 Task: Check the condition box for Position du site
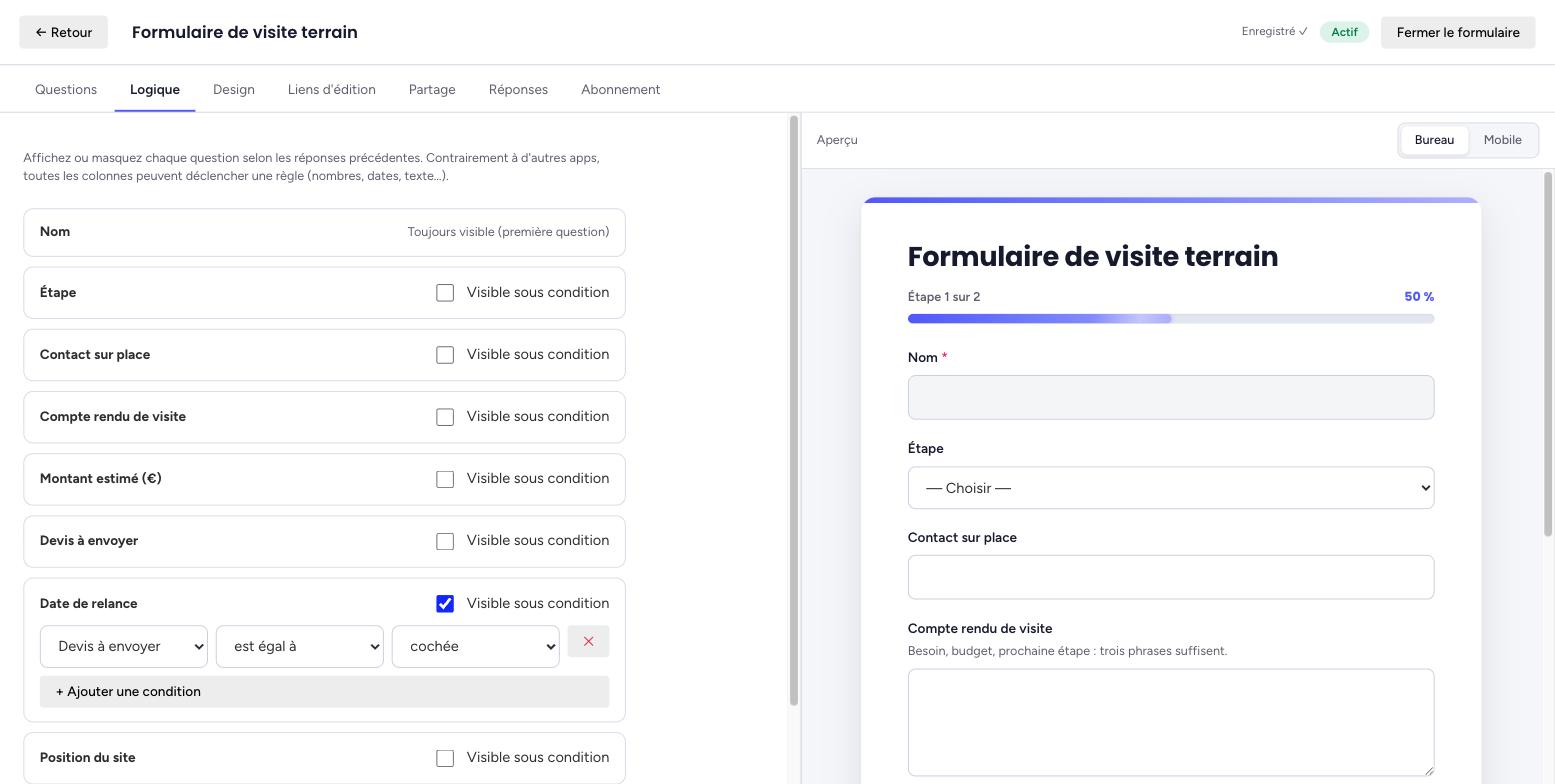tap(445, 758)
